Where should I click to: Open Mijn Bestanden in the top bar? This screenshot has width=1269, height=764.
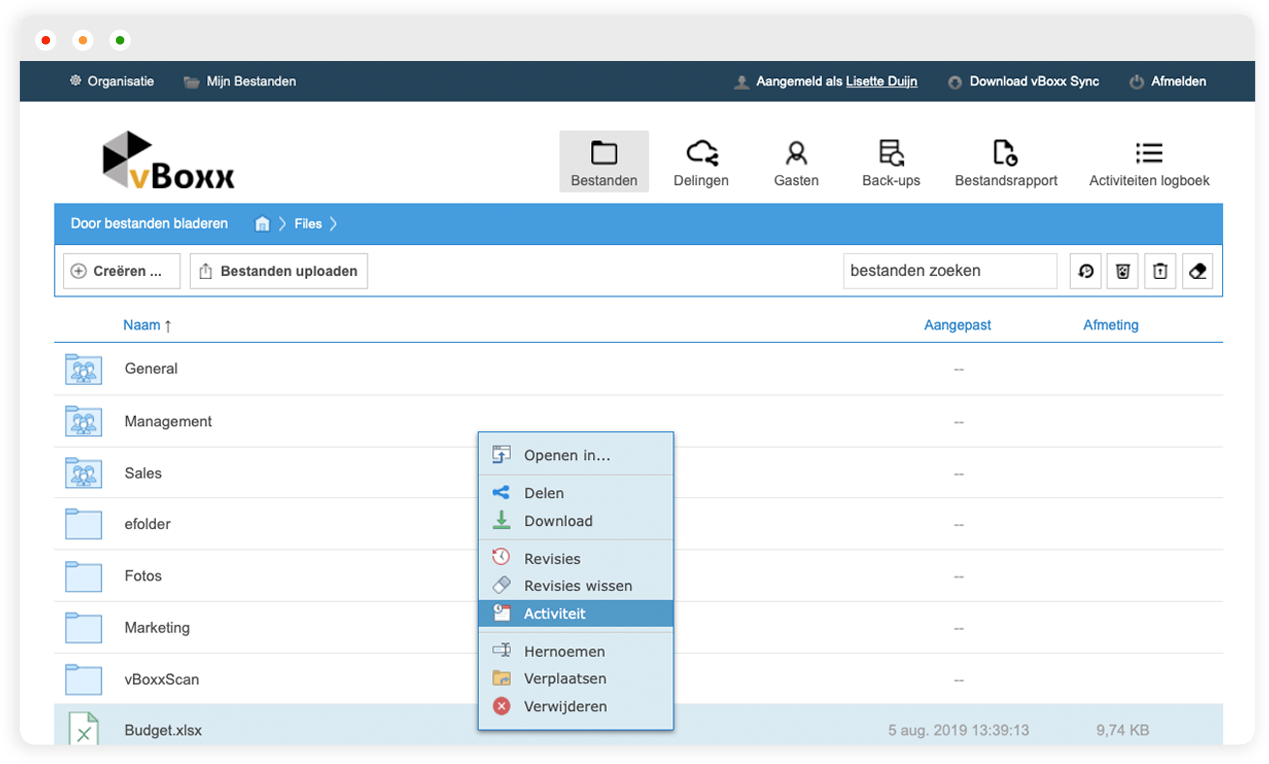240,81
